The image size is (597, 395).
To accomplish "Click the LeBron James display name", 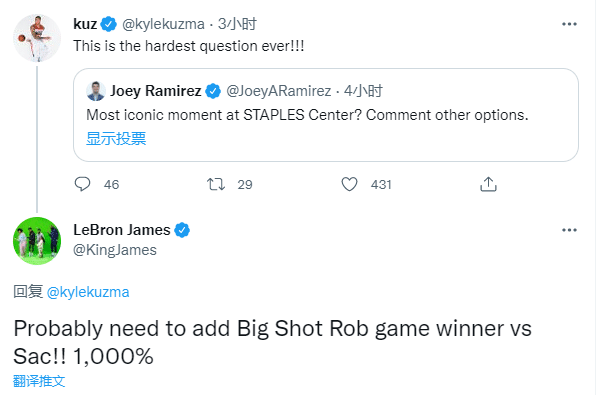I will click(122, 230).
